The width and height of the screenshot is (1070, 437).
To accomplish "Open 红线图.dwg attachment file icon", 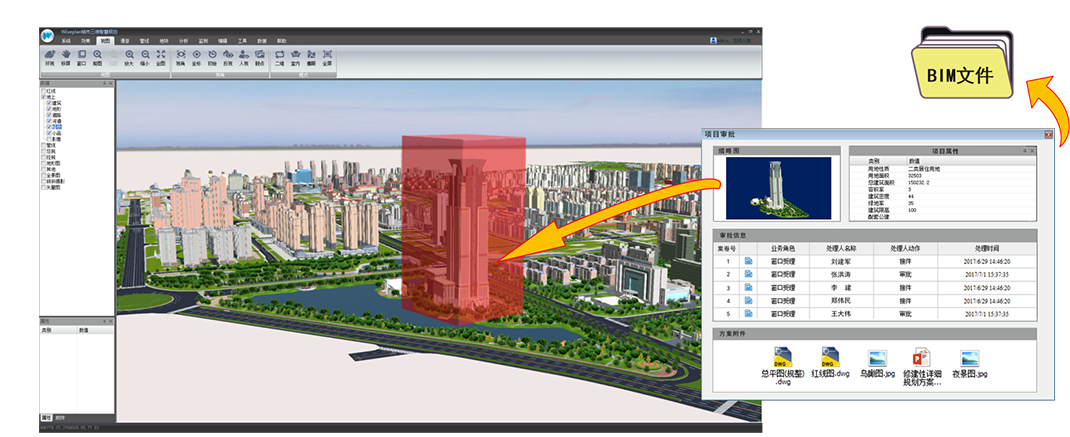I will click(x=830, y=361).
